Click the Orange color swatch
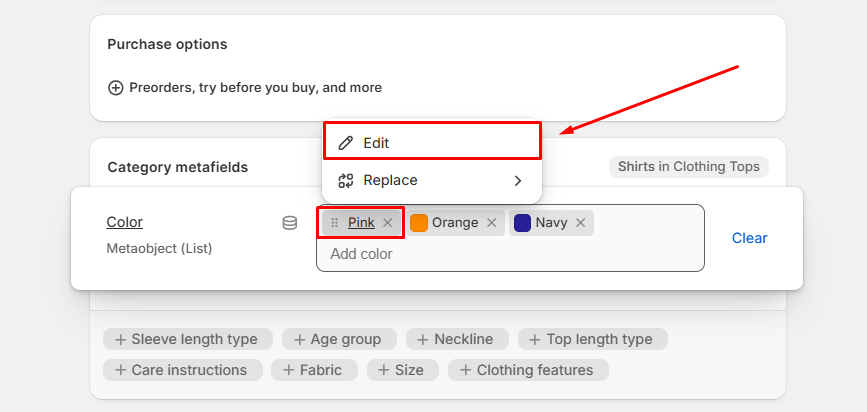 [419, 223]
